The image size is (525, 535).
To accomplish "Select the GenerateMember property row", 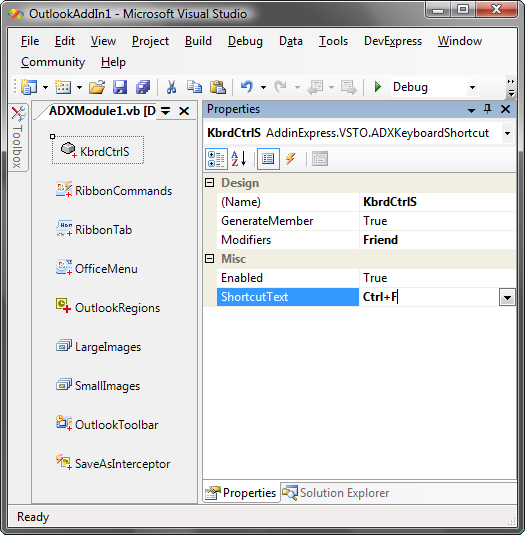I will 366,221.
